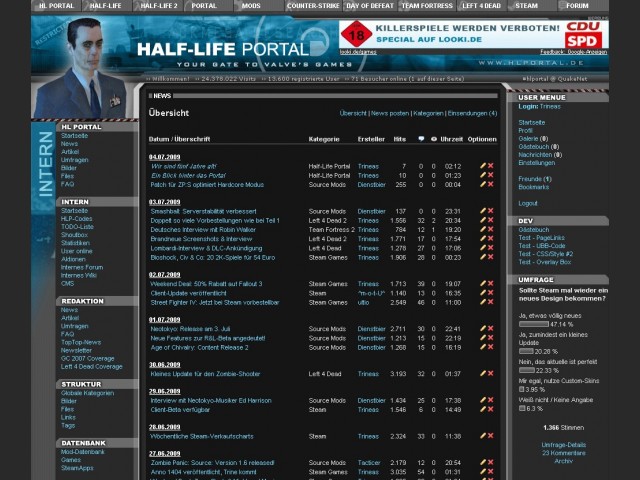
Task: Open 'Anno 1404 veröffentlicht' news title
Action: 204,472
